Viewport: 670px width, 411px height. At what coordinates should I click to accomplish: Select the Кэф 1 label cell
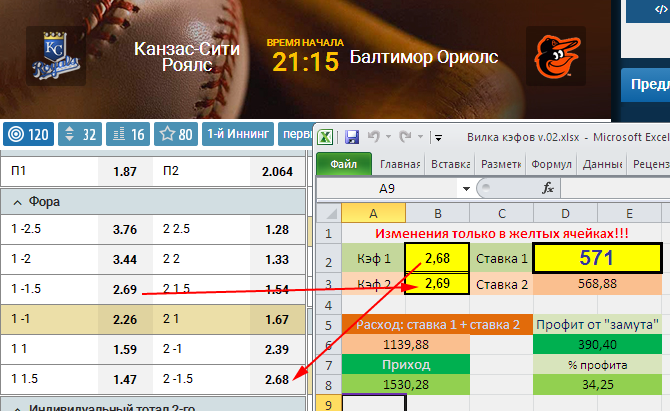click(x=373, y=258)
